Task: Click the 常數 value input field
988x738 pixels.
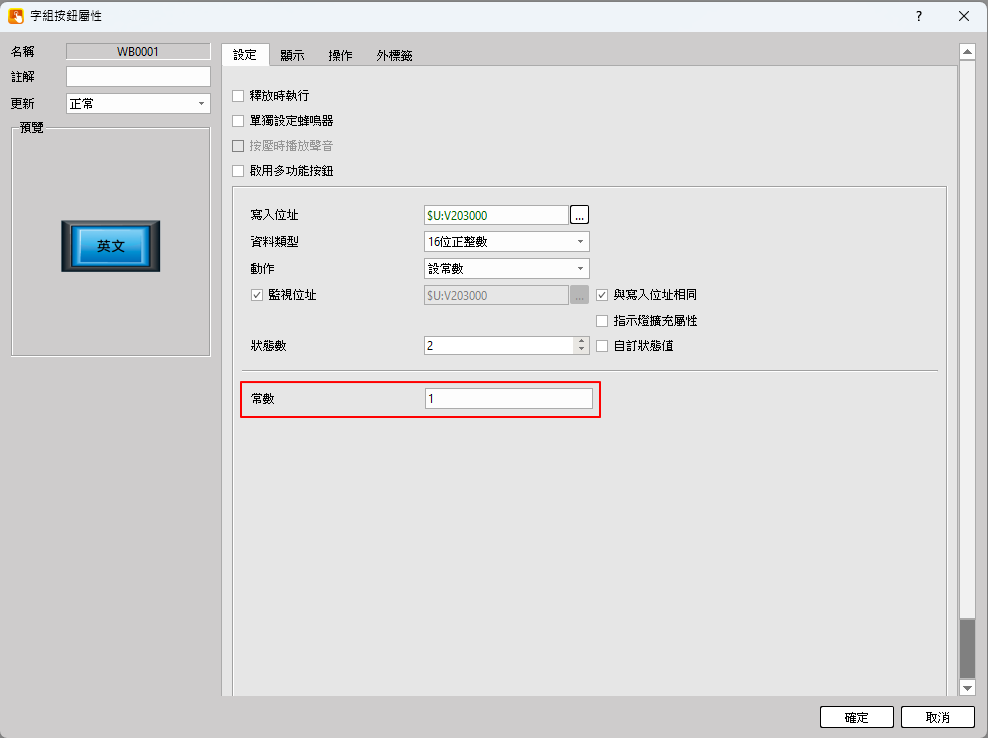Action: point(508,399)
